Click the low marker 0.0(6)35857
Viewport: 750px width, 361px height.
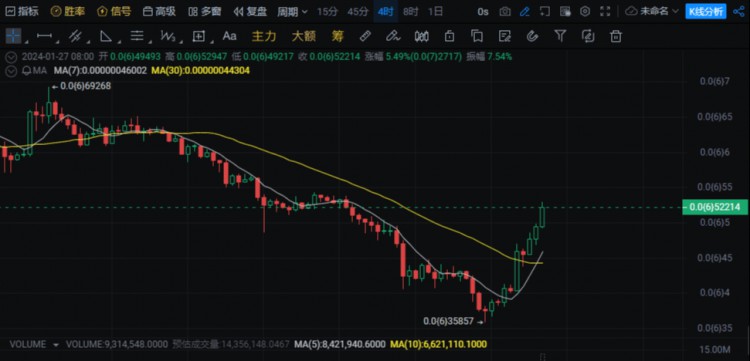449,322
